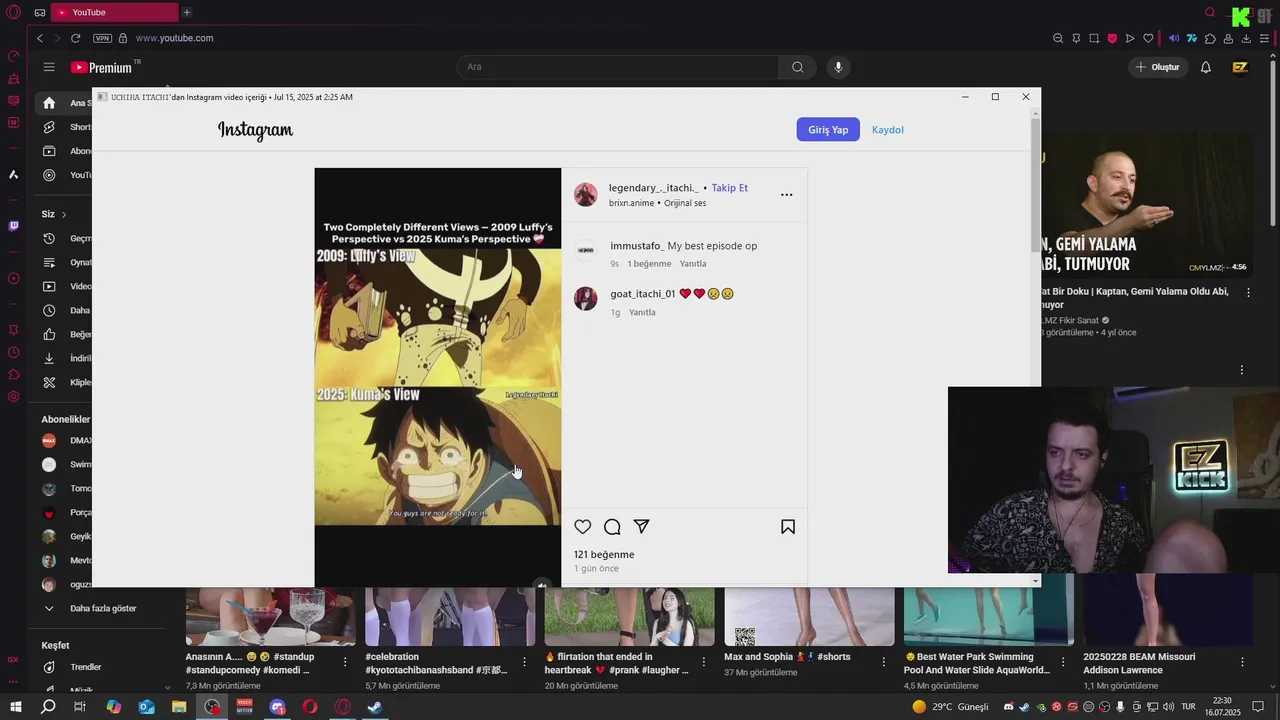Image resolution: width=1280 pixels, height=720 pixels.
Task: Click the www.youtube.com address bar
Action: click(x=174, y=38)
